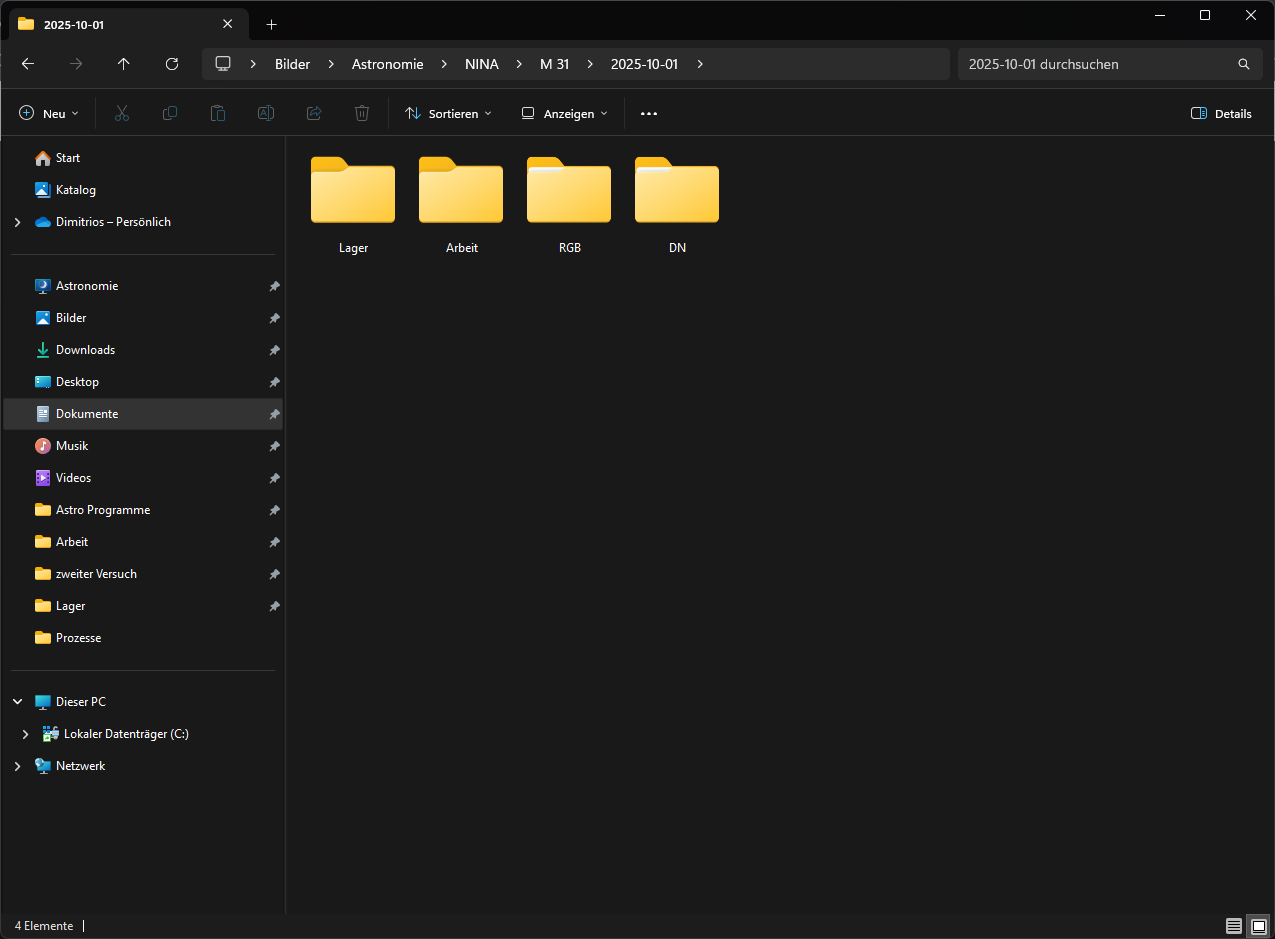Screen dimensions: 1275x939
Task: Open the three-dots more options menu
Action: 649,114
